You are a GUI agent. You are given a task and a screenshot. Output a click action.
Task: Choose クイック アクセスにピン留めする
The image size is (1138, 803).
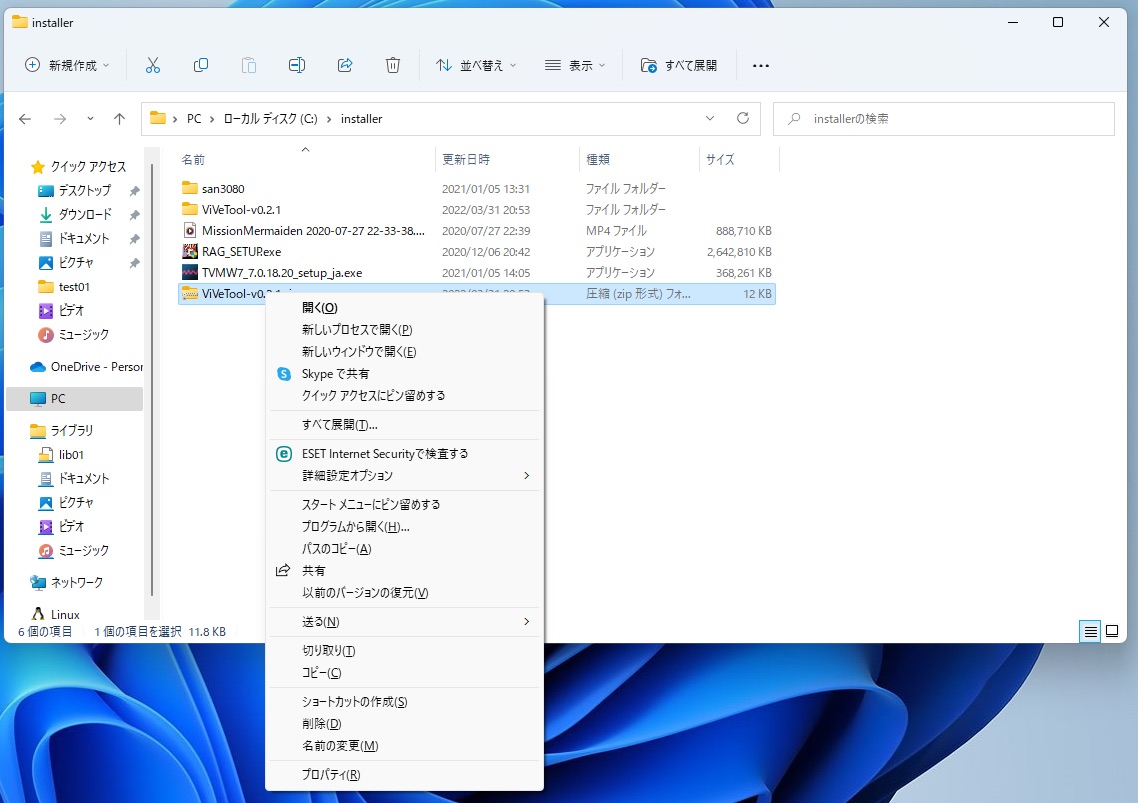tap(404, 396)
